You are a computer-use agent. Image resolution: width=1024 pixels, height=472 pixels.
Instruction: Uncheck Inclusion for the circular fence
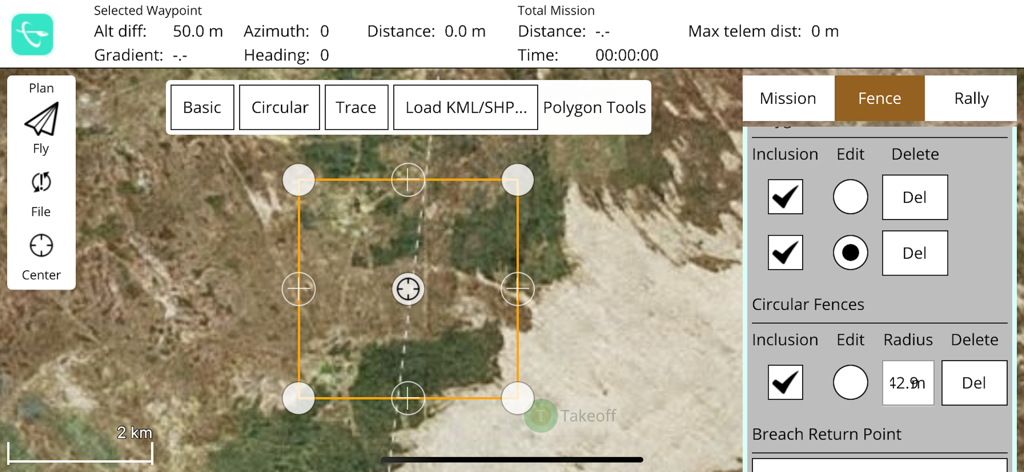pos(786,383)
